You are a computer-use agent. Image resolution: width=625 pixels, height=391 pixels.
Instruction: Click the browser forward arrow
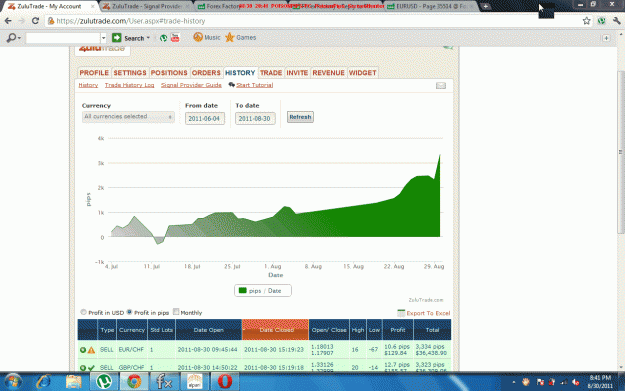coord(22,21)
